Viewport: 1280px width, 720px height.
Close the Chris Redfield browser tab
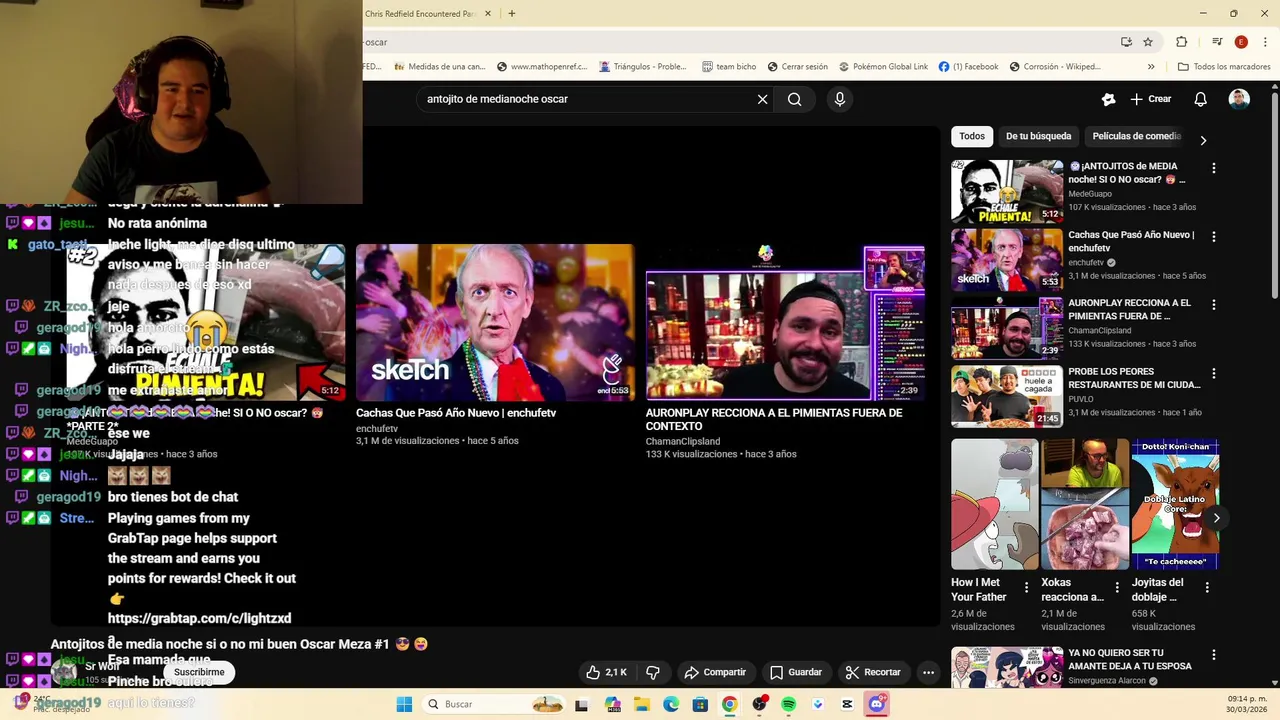488,14
